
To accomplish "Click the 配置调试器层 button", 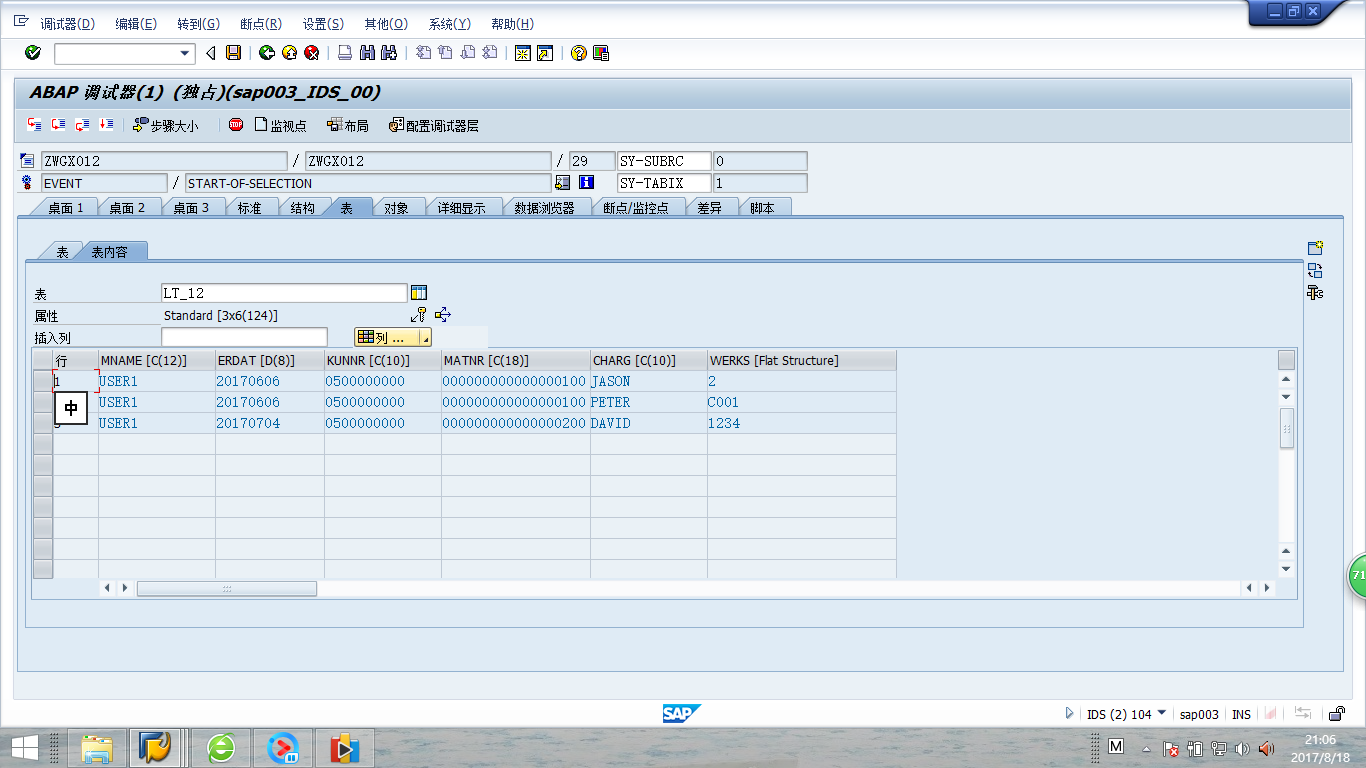I will (434, 125).
